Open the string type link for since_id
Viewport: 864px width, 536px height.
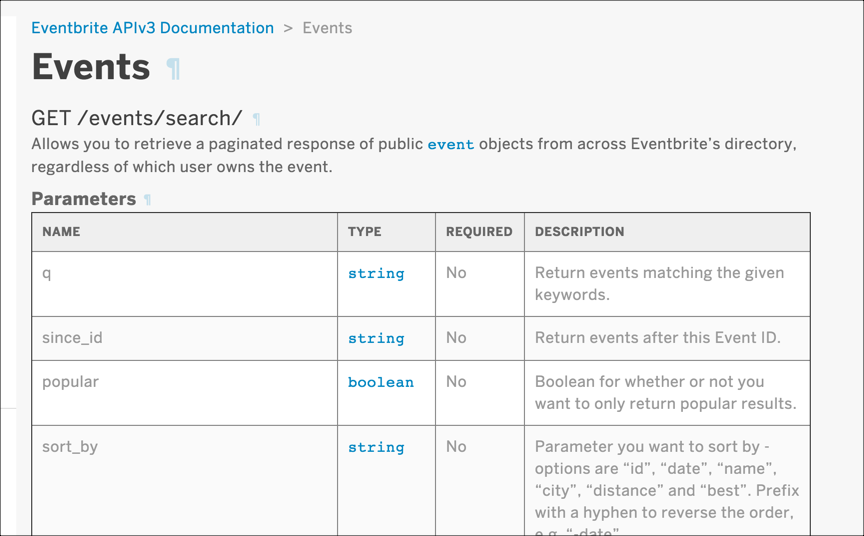(376, 338)
